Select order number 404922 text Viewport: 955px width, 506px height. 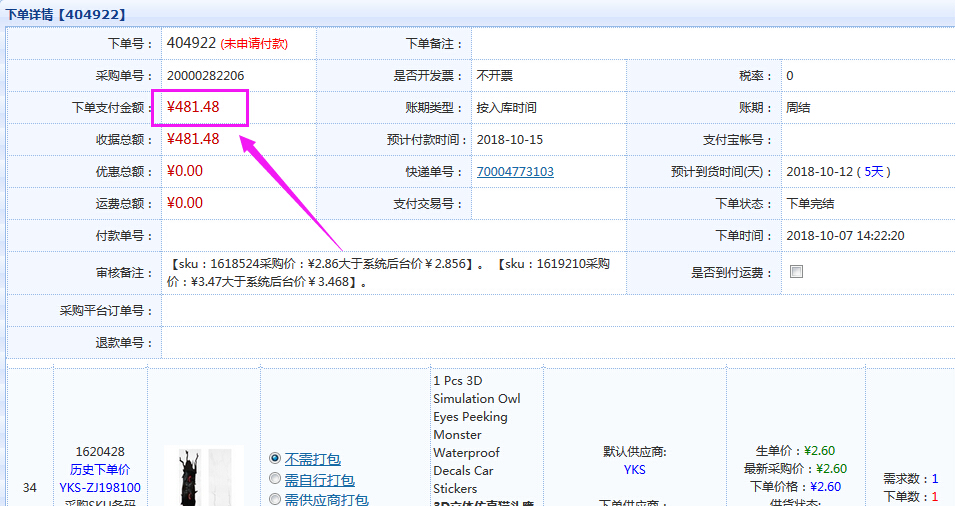point(191,43)
